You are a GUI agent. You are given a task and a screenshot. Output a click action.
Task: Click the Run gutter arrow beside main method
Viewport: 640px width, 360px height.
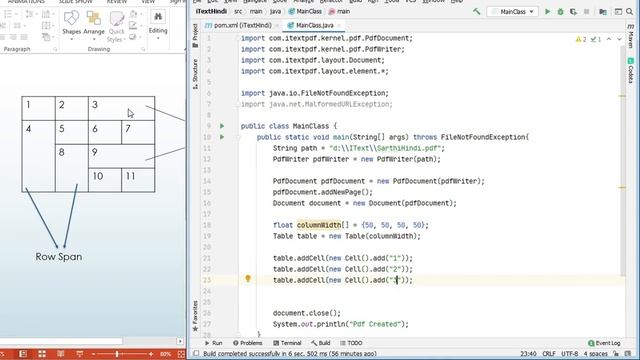222,137
